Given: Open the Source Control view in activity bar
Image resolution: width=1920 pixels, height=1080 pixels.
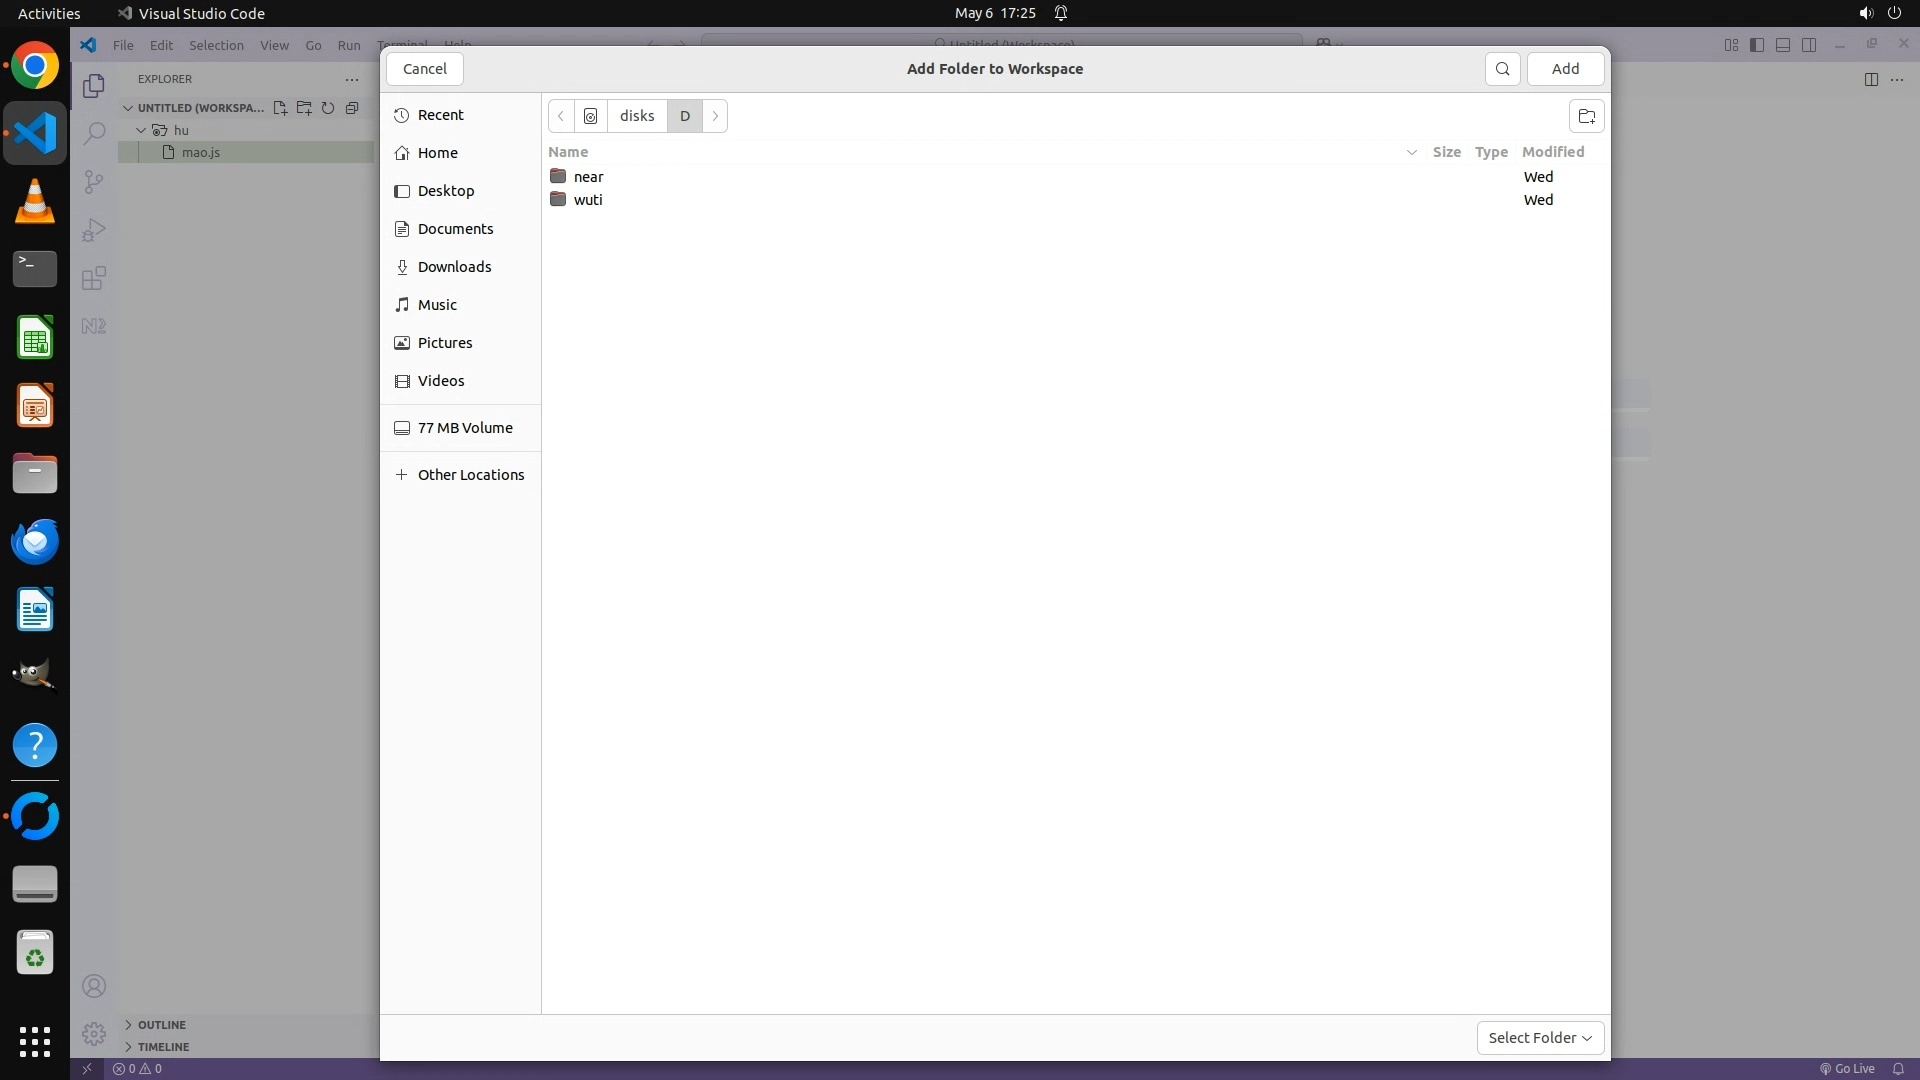Looking at the screenshot, I should (x=94, y=182).
